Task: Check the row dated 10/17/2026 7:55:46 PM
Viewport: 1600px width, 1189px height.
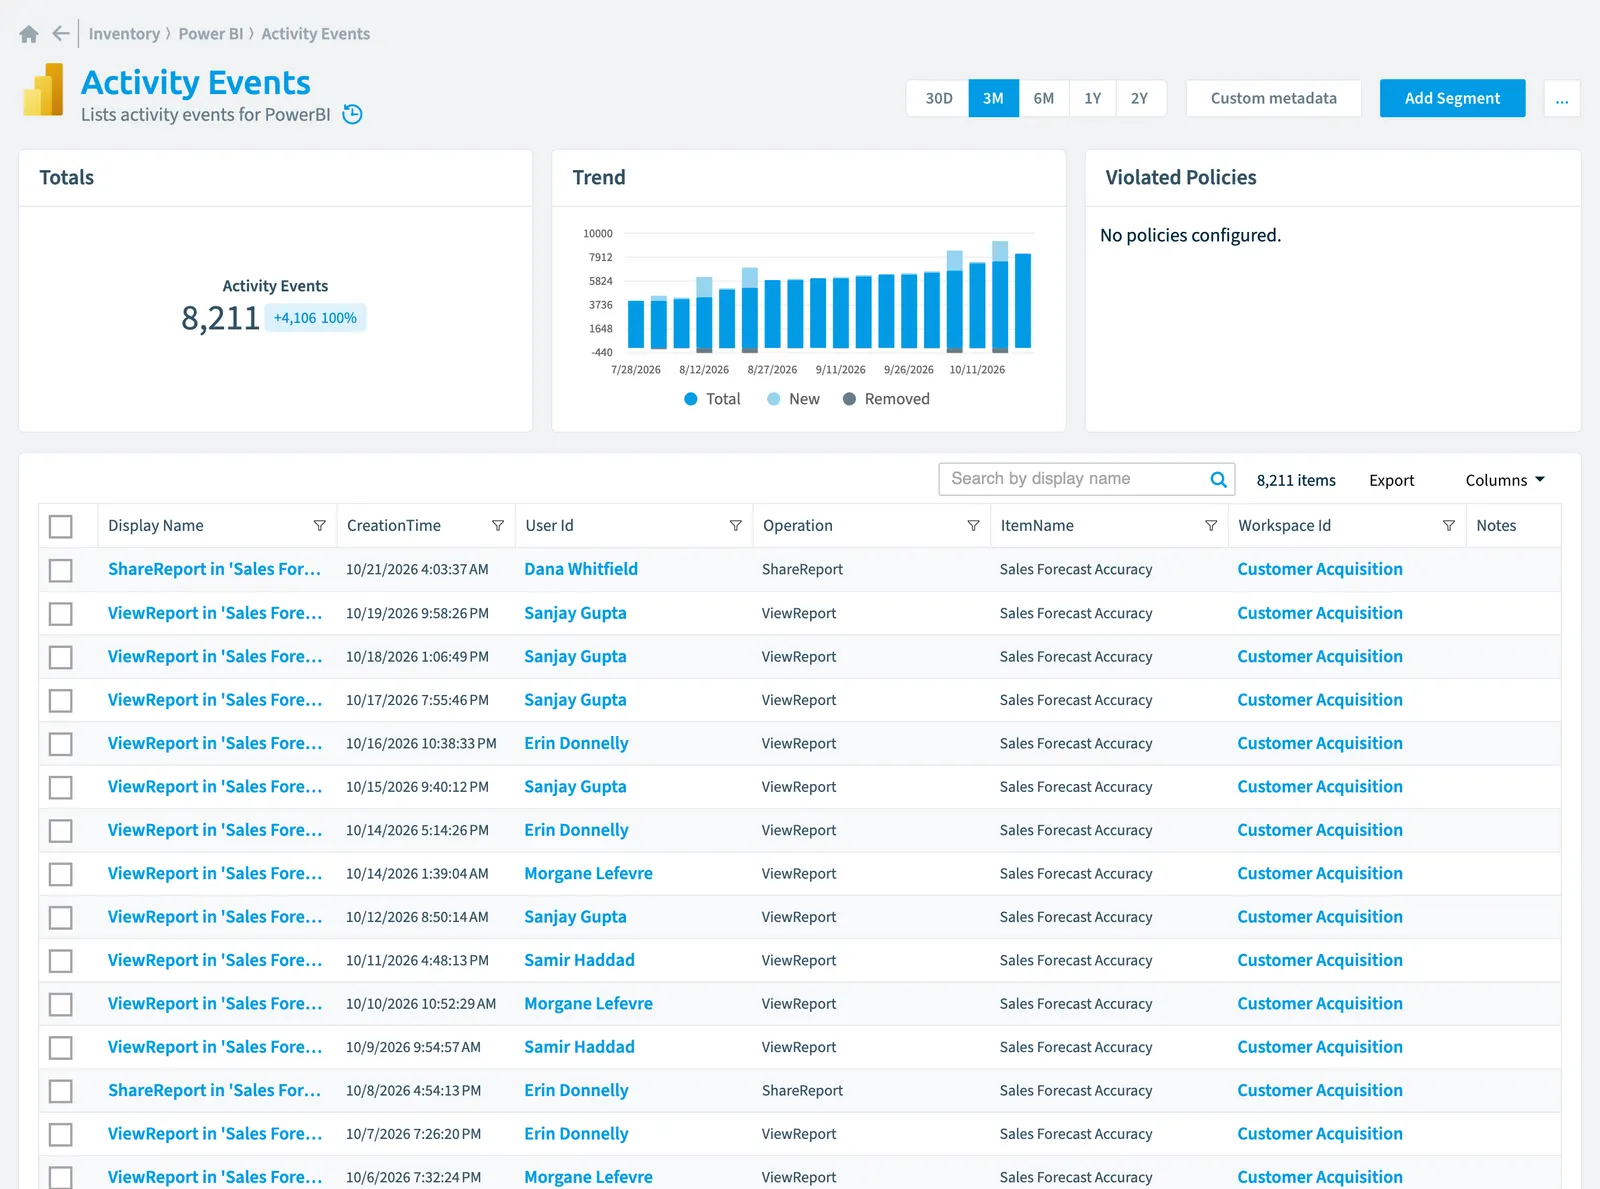Action: coord(61,700)
